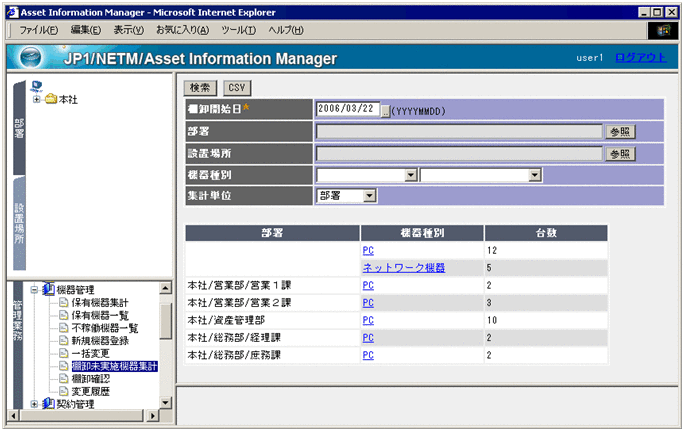
Task: Click the 棚卸開始日 date input field
Action: click(346, 110)
